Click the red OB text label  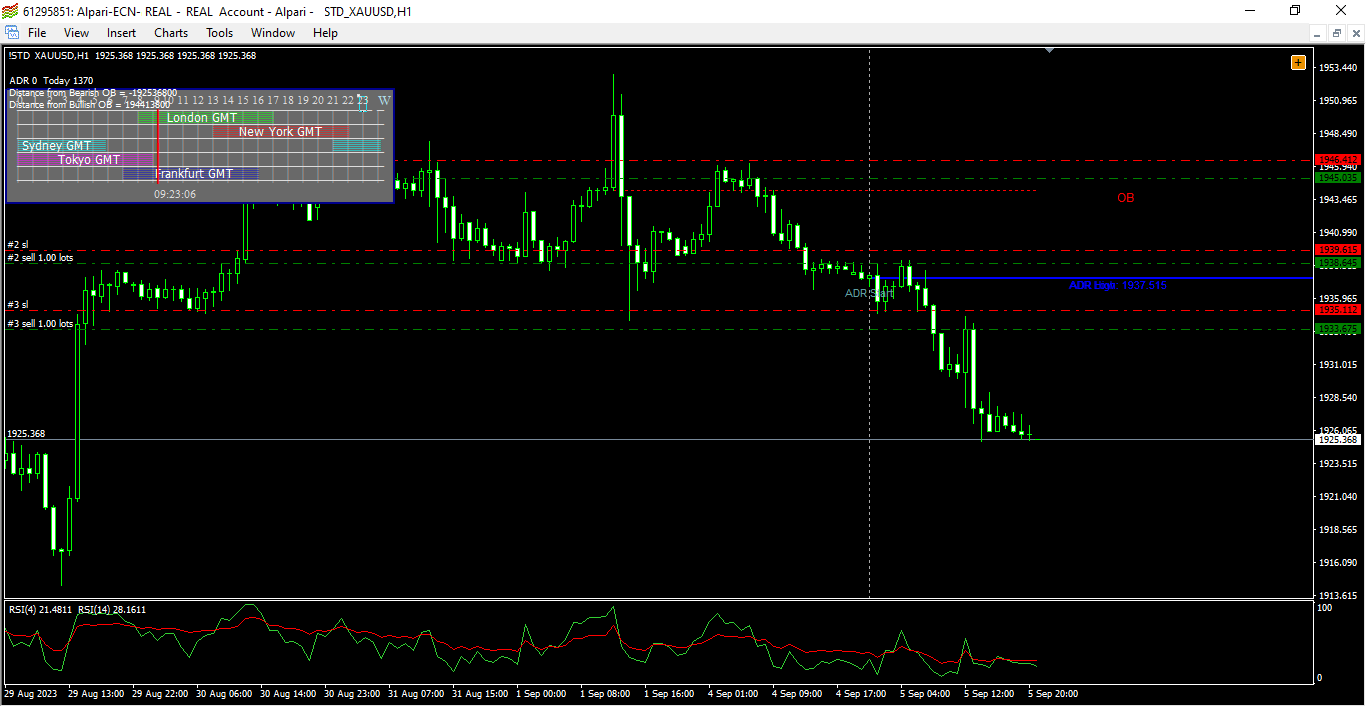pyautogui.click(x=1125, y=198)
